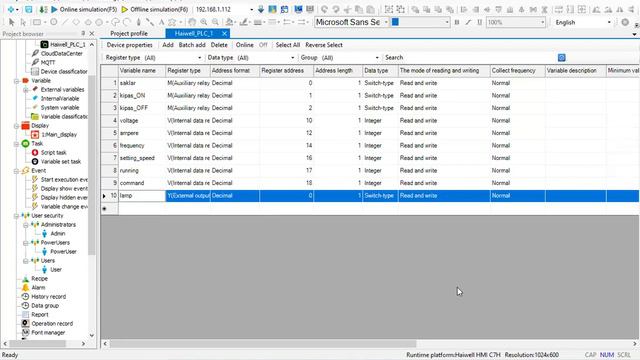
Task: Collapse the Variable tree node
Action: (17, 81)
